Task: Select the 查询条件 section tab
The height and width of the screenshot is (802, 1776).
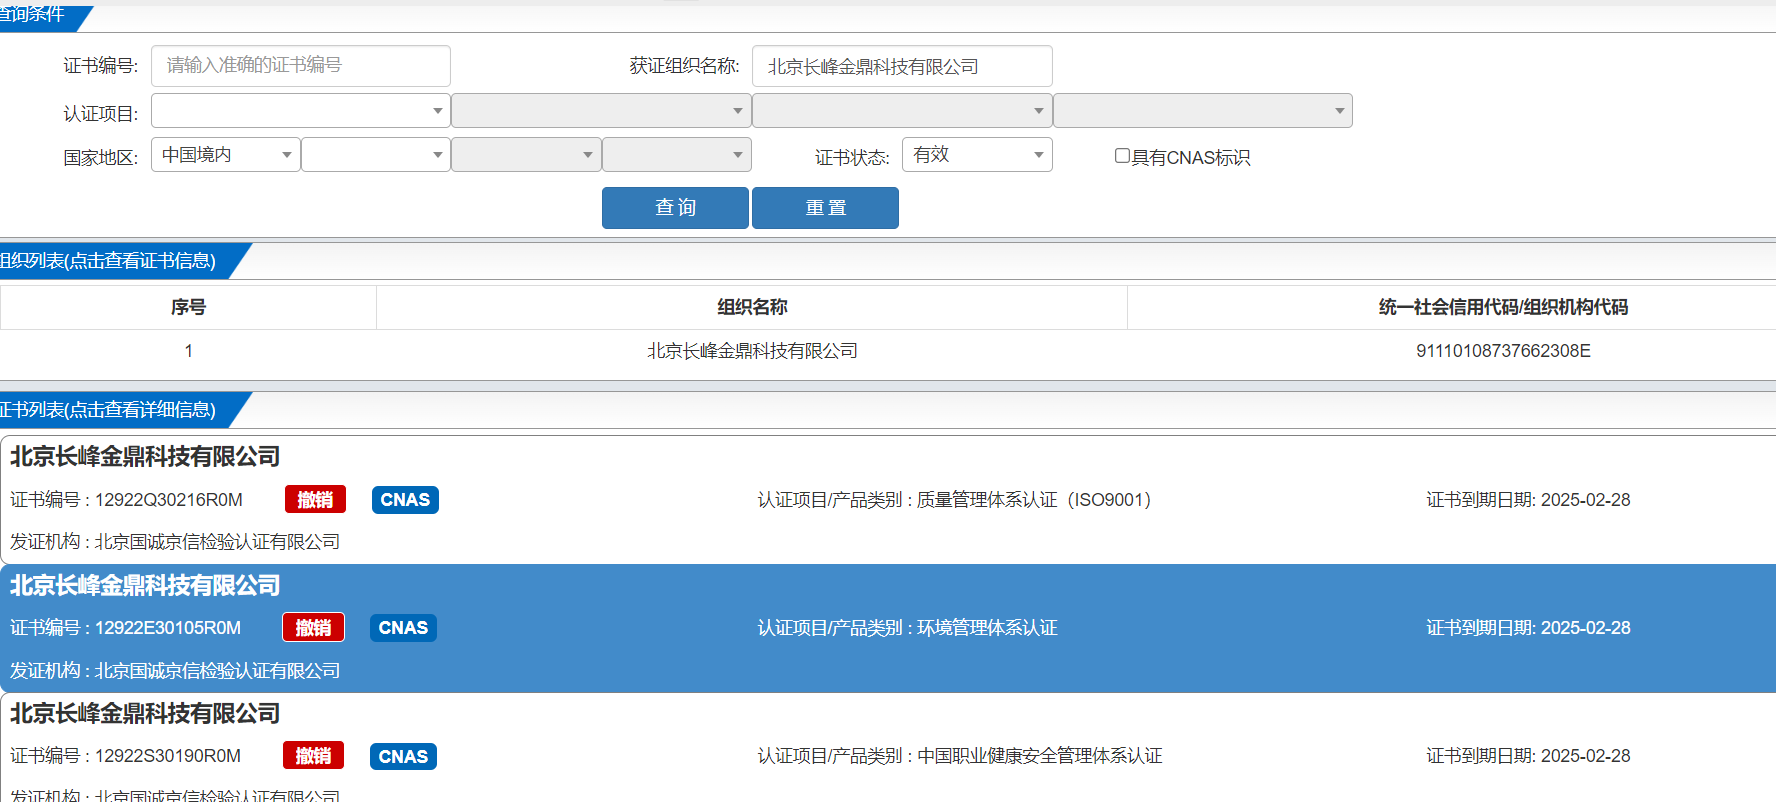Action: pos(40,15)
